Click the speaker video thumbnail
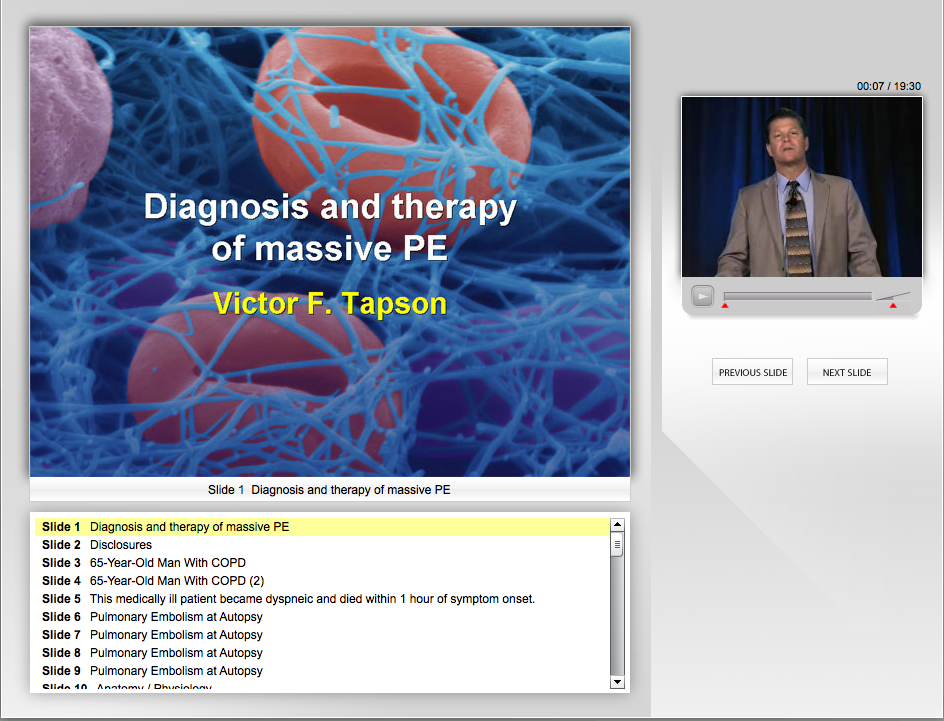Screen dimensions: 944x721 click(x=802, y=187)
